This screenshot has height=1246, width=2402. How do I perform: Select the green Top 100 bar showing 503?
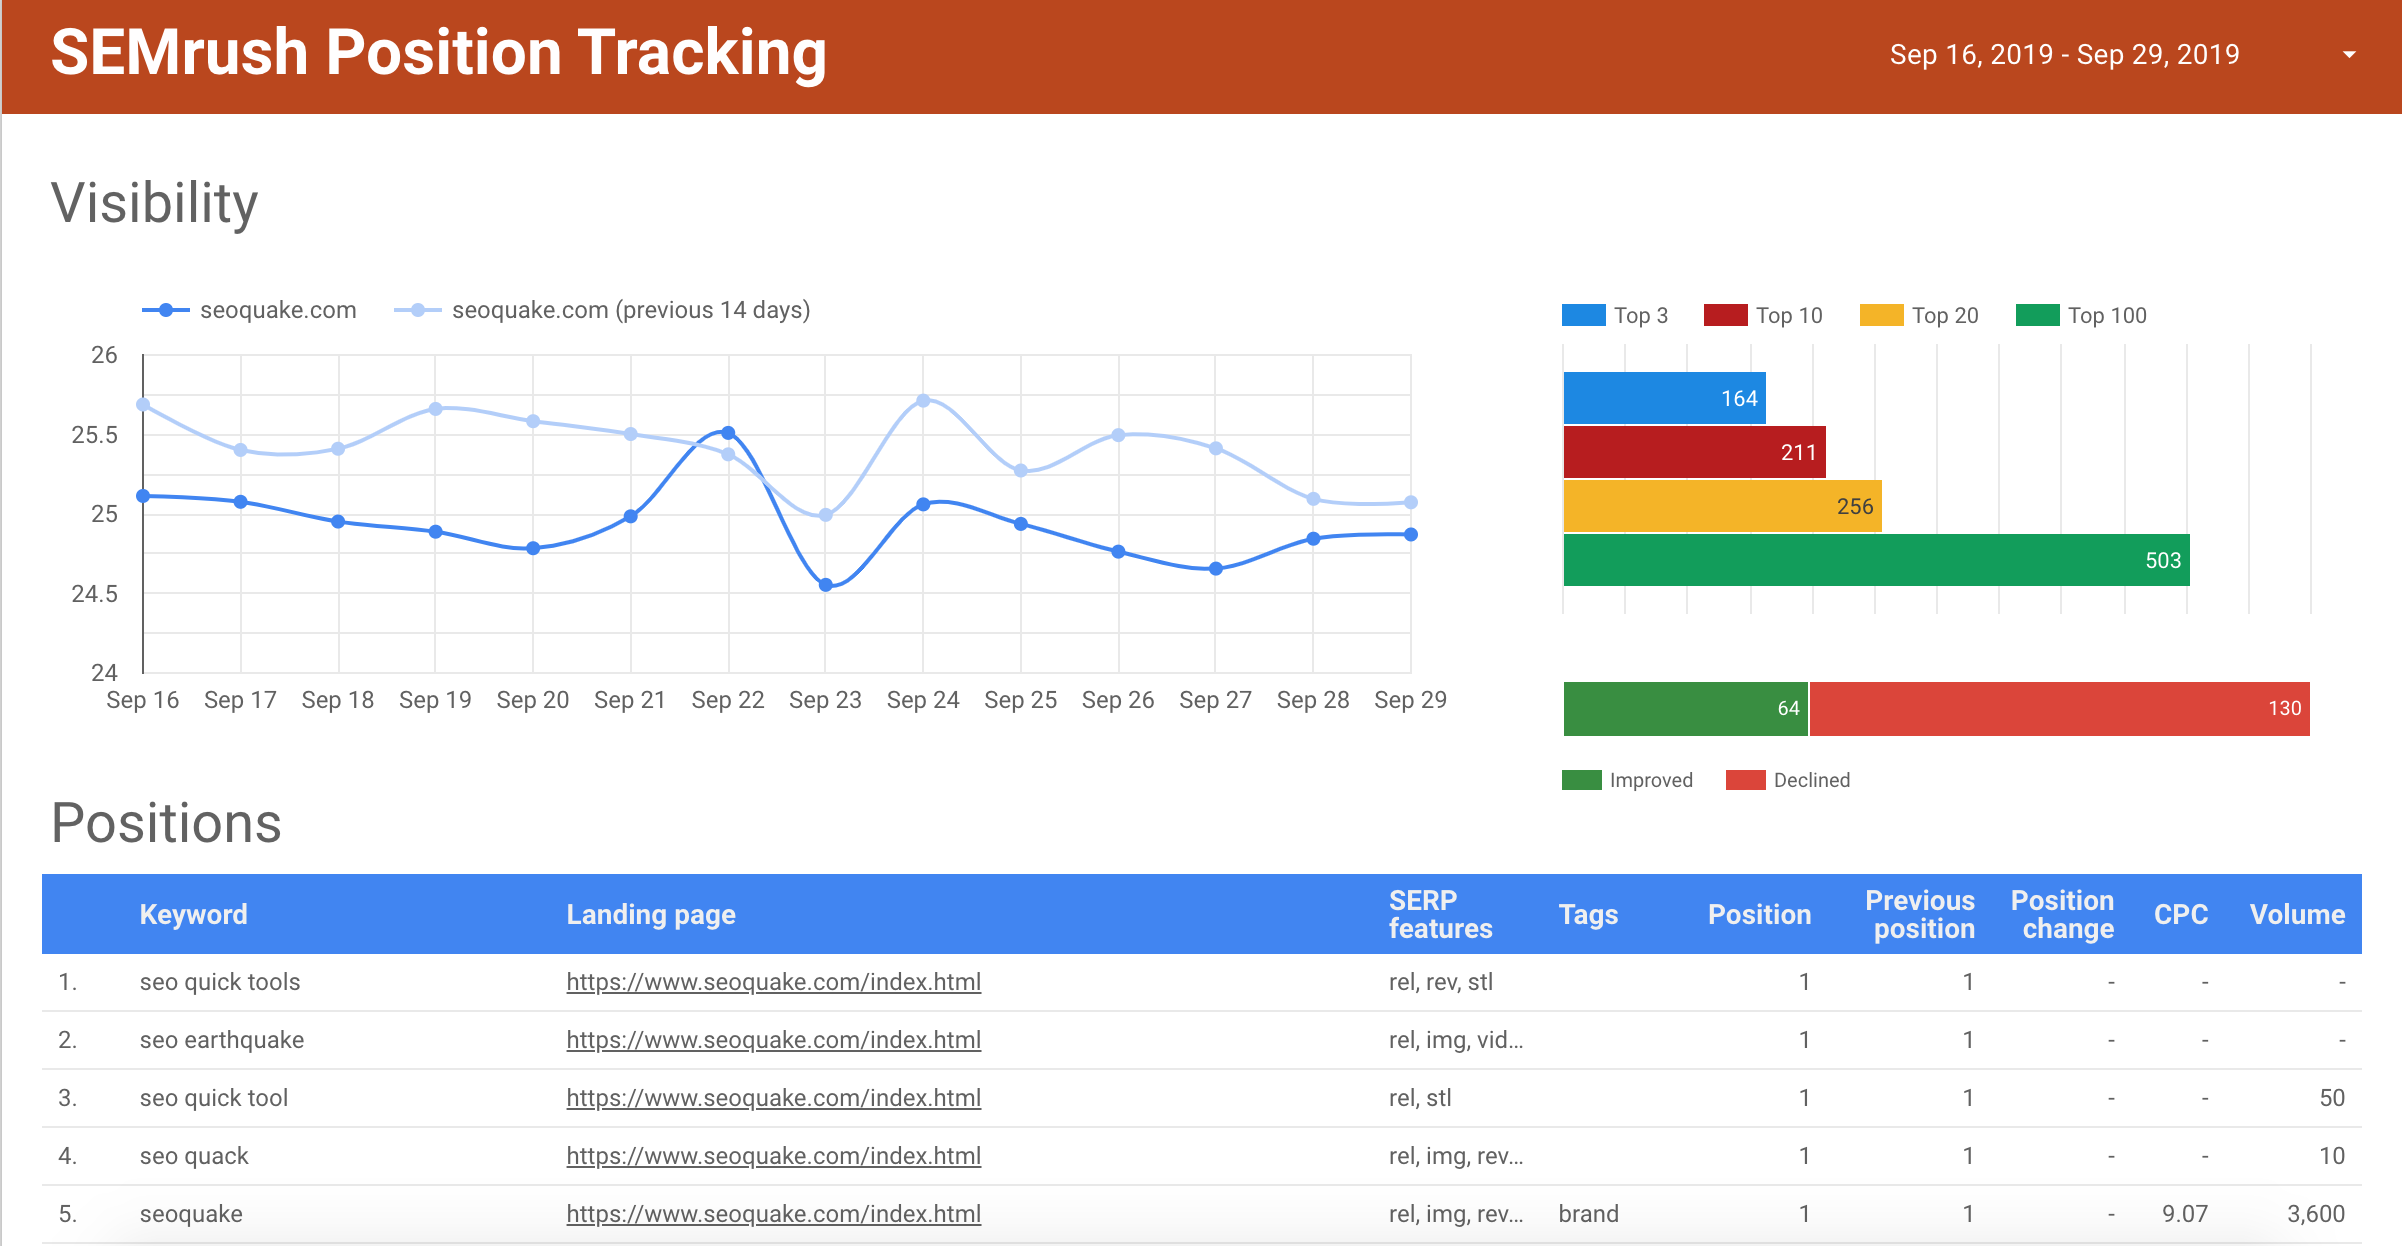(1876, 560)
